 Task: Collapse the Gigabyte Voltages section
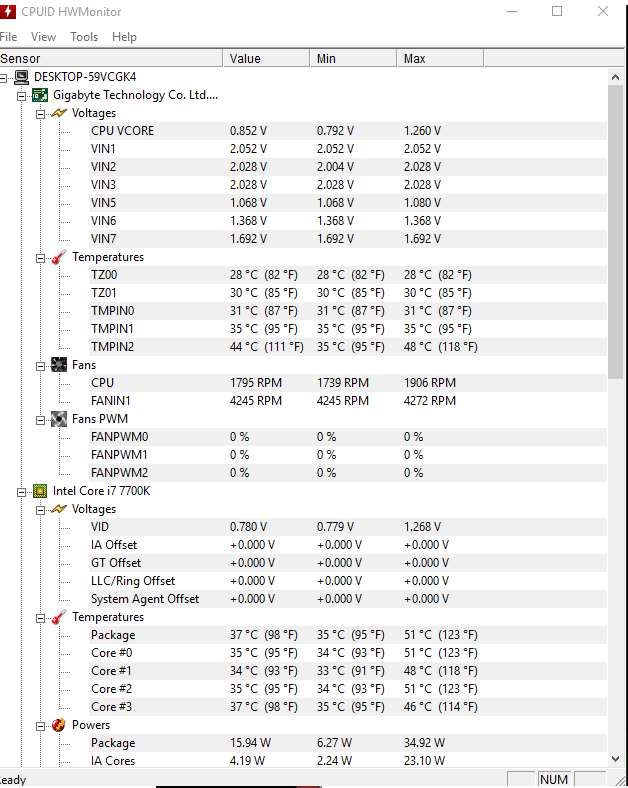tap(40, 114)
